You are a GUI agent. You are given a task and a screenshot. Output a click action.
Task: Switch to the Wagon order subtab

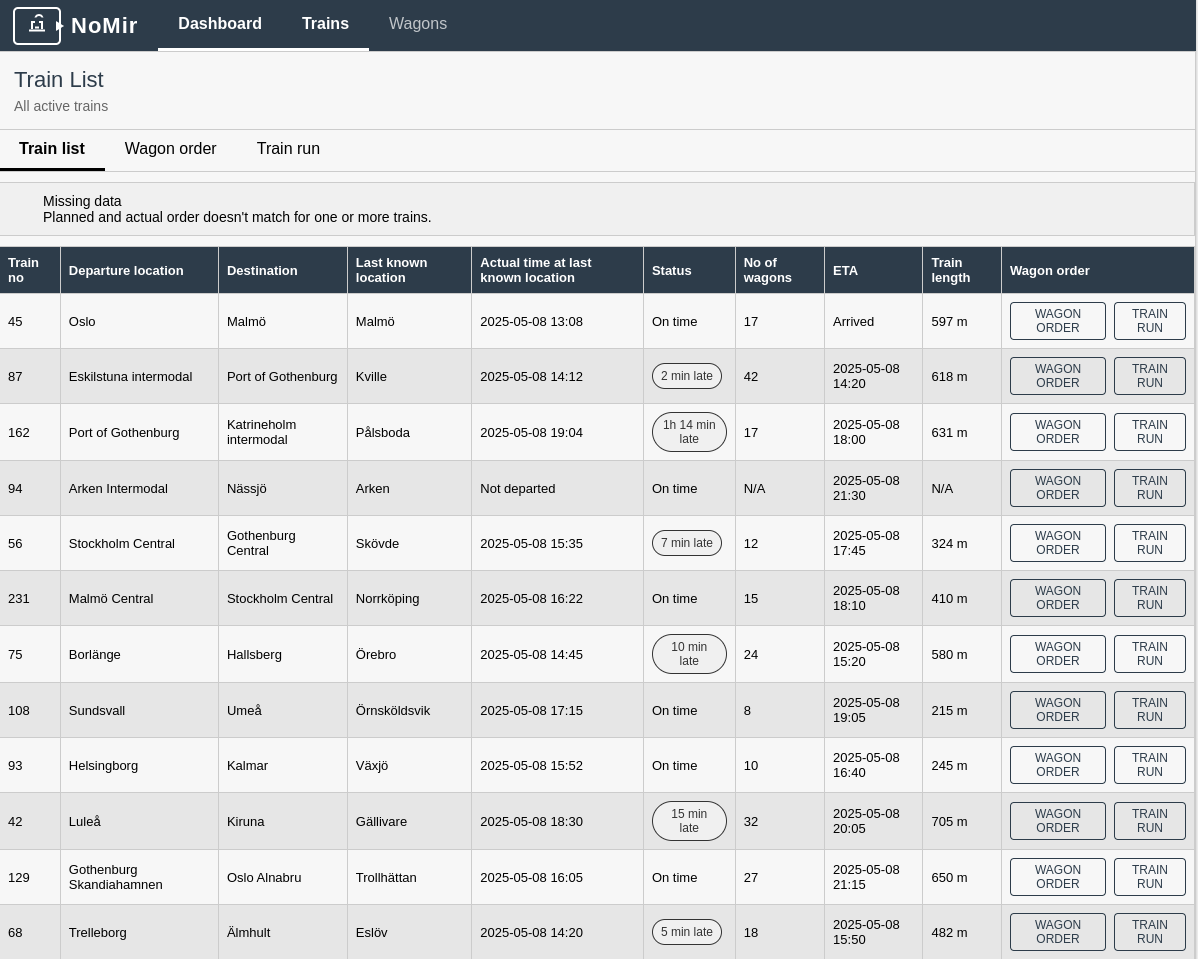tap(170, 149)
